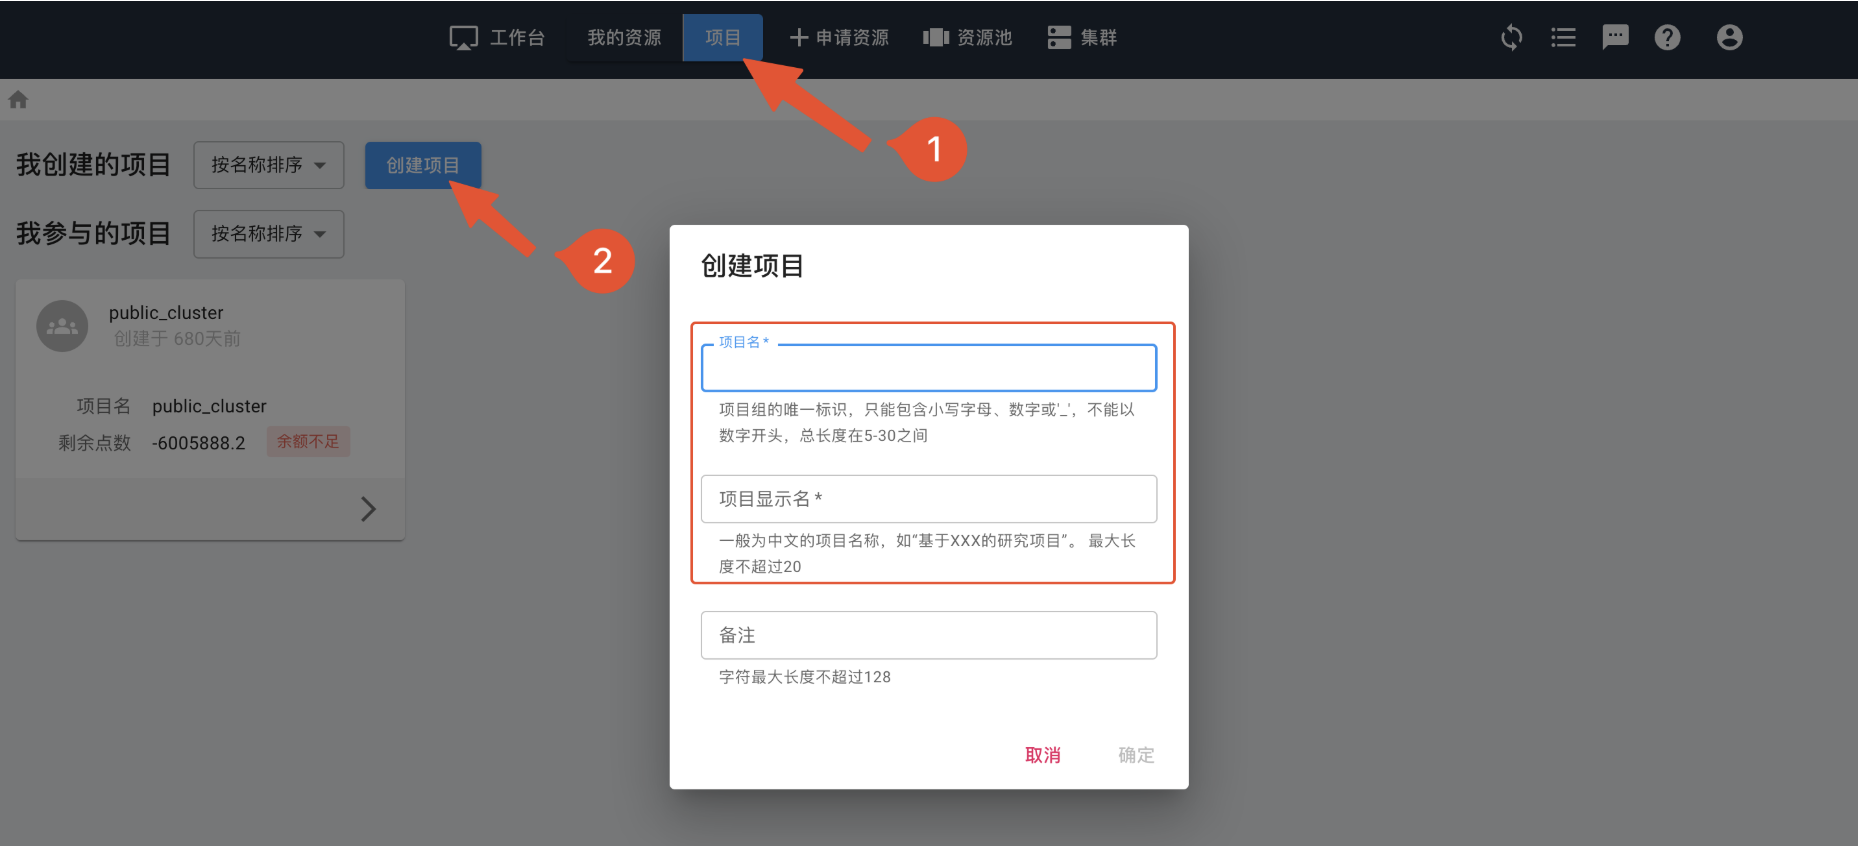Image resolution: width=1858 pixels, height=846 pixels.
Task: Open the 申请资源 menu item
Action: tap(839, 38)
